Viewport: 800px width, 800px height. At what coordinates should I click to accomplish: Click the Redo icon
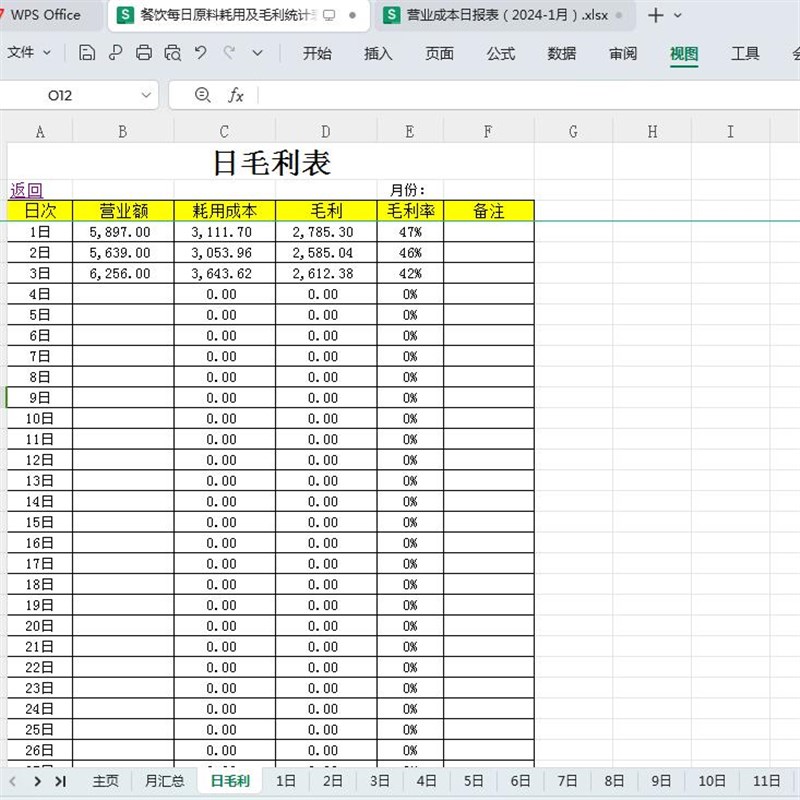(228, 52)
